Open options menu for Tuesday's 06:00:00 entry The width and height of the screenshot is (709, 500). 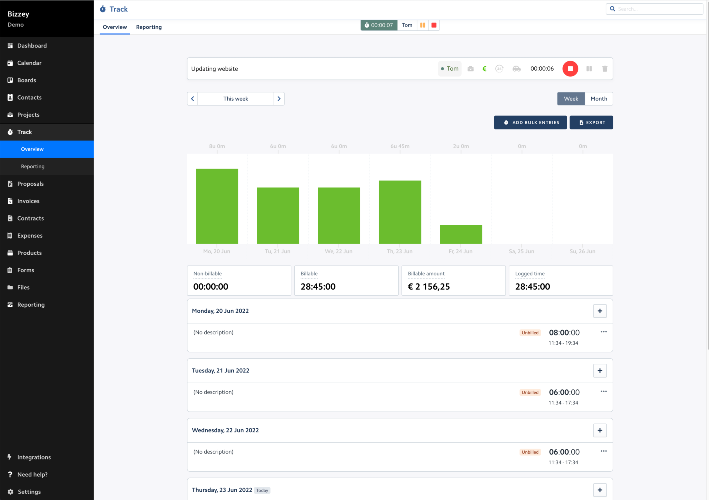pyautogui.click(x=604, y=392)
